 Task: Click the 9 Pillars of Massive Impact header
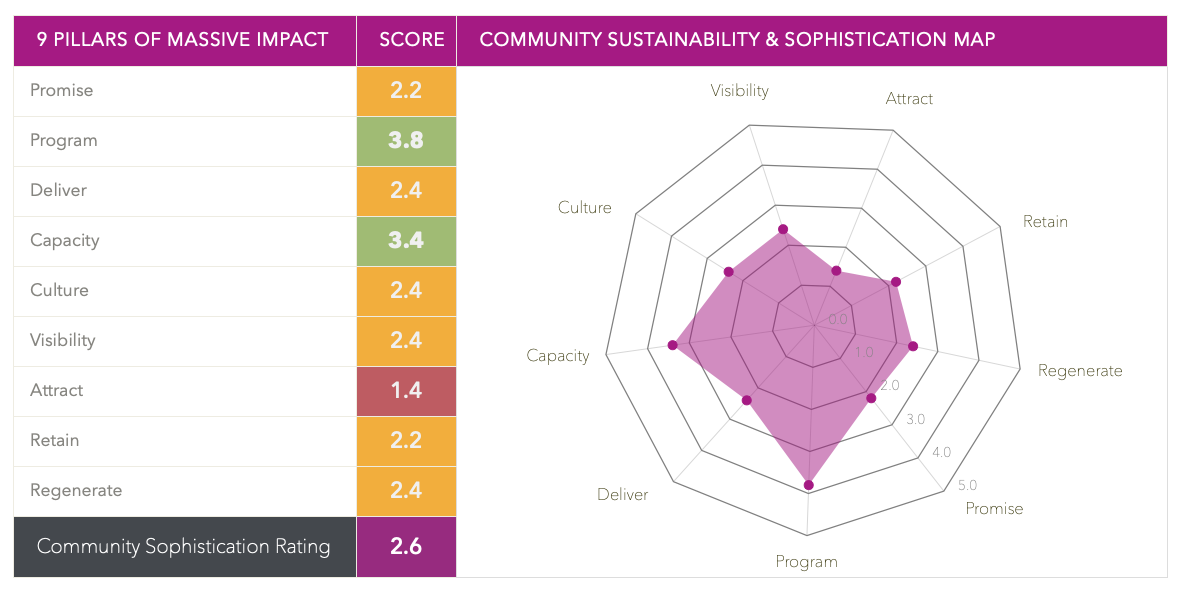click(183, 40)
